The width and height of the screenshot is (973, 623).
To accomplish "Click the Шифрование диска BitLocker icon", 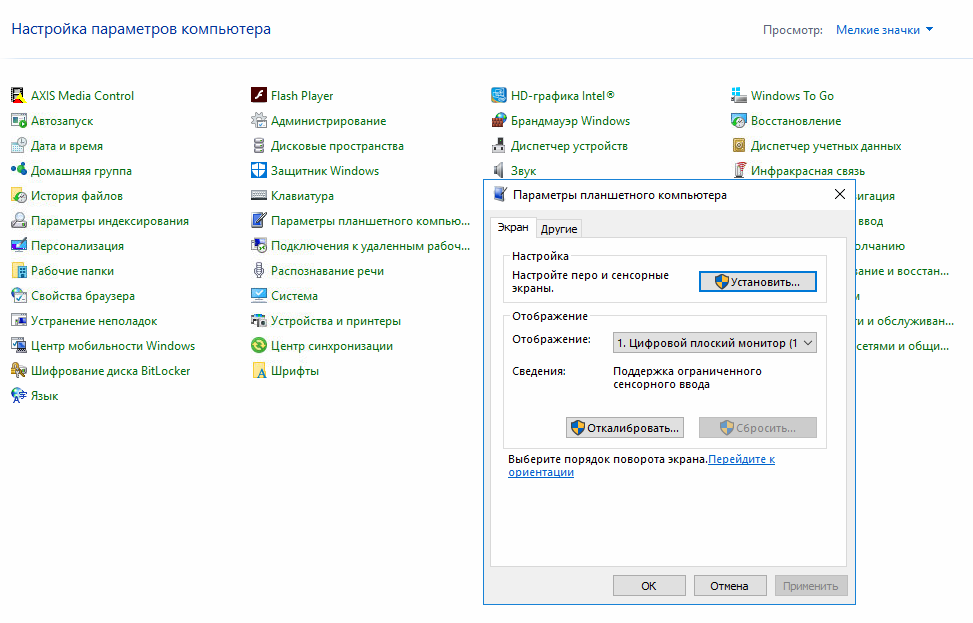I will (x=18, y=370).
